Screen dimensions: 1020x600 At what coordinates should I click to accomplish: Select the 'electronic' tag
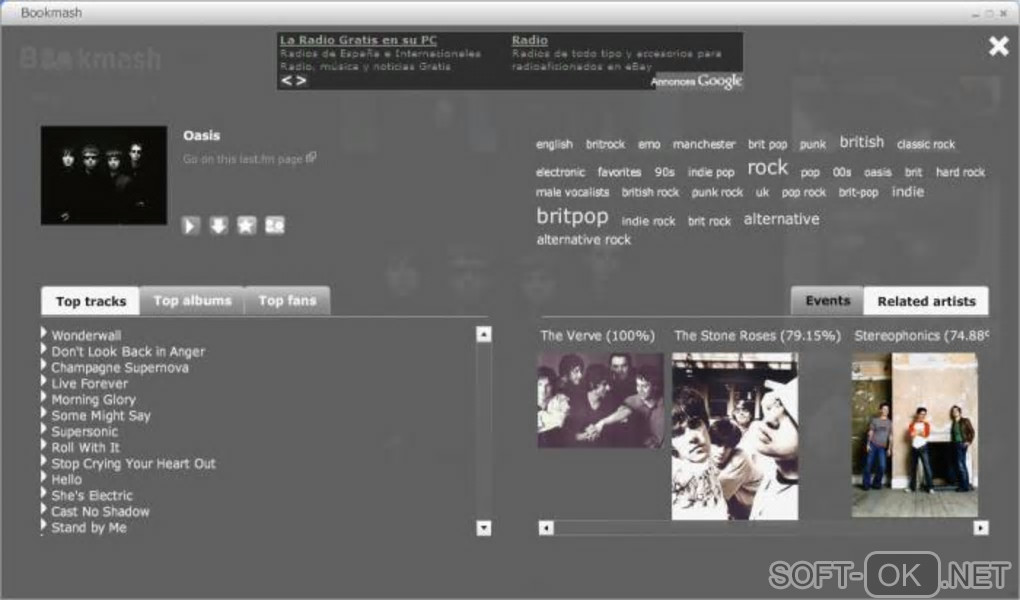560,172
